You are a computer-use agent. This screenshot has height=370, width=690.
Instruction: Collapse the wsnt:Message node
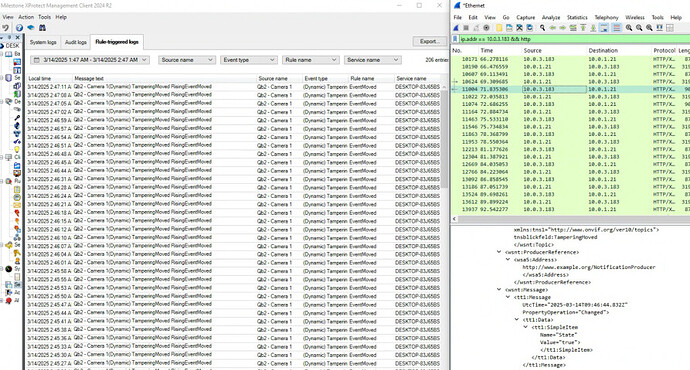tap(499, 289)
